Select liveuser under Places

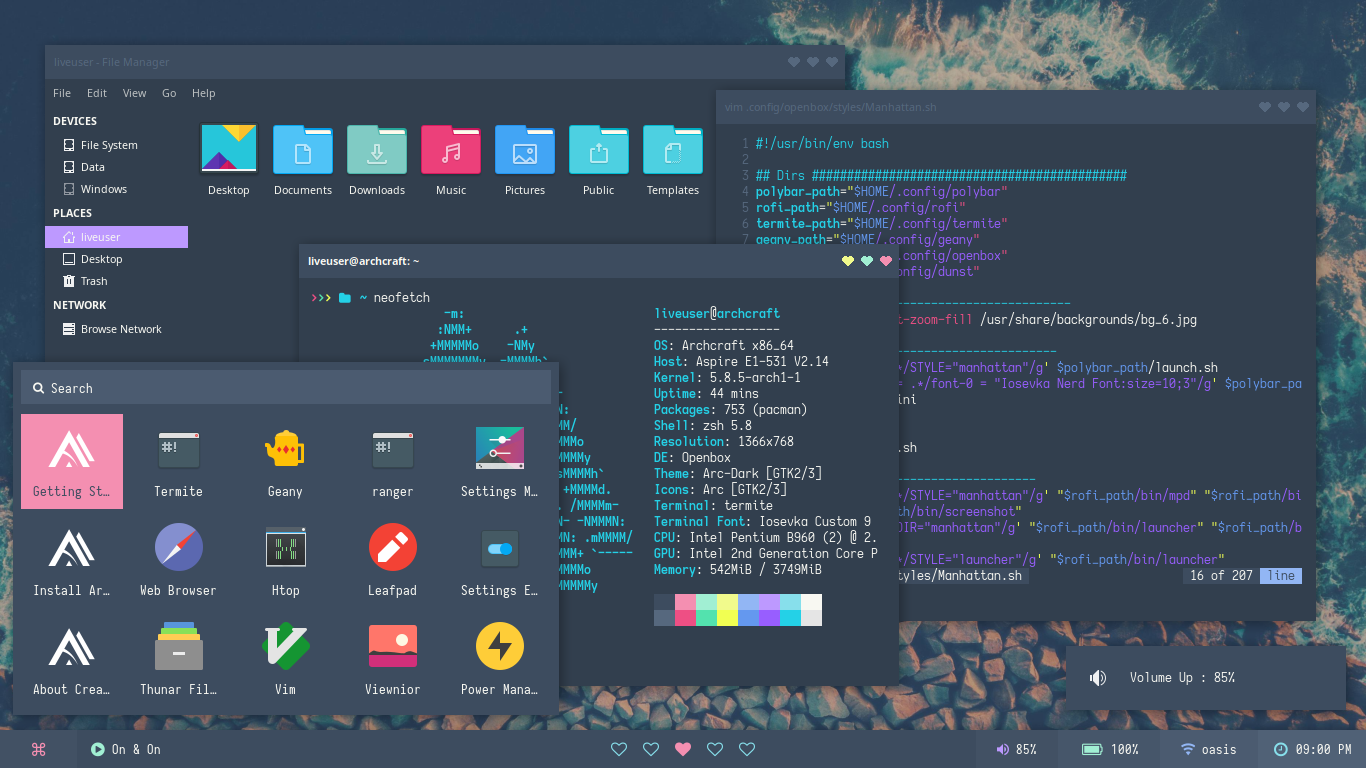pyautogui.click(x=116, y=237)
